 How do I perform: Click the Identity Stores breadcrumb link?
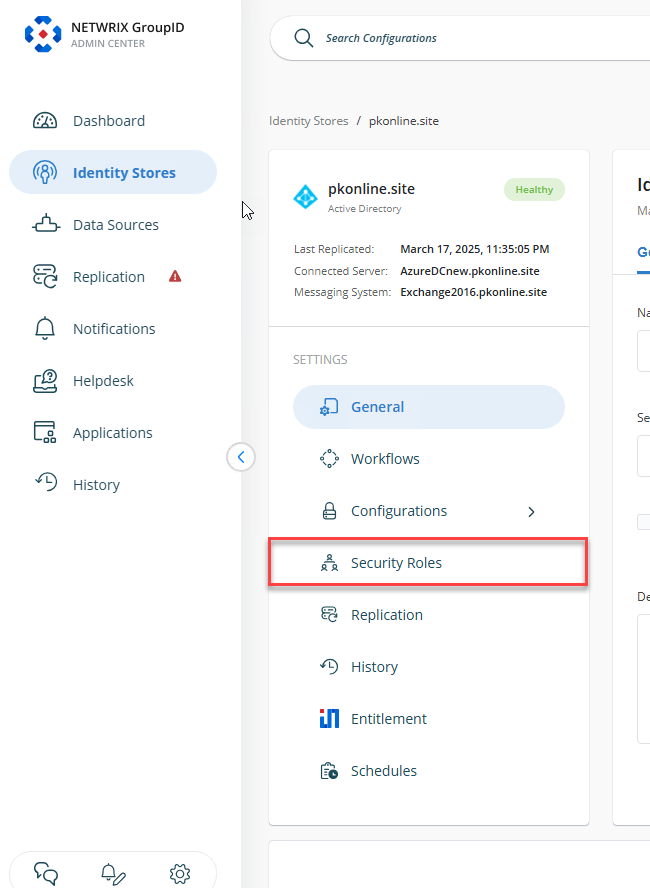309,121
